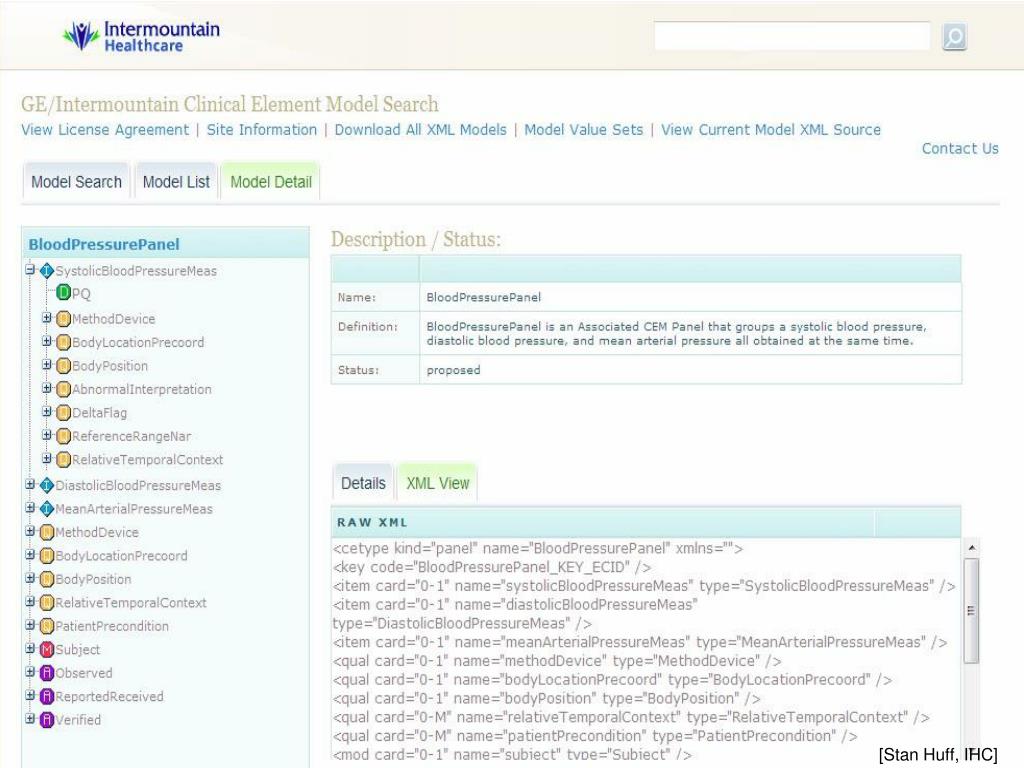Open the Site Information link
Screen dimensions: 1024x768
261,130
